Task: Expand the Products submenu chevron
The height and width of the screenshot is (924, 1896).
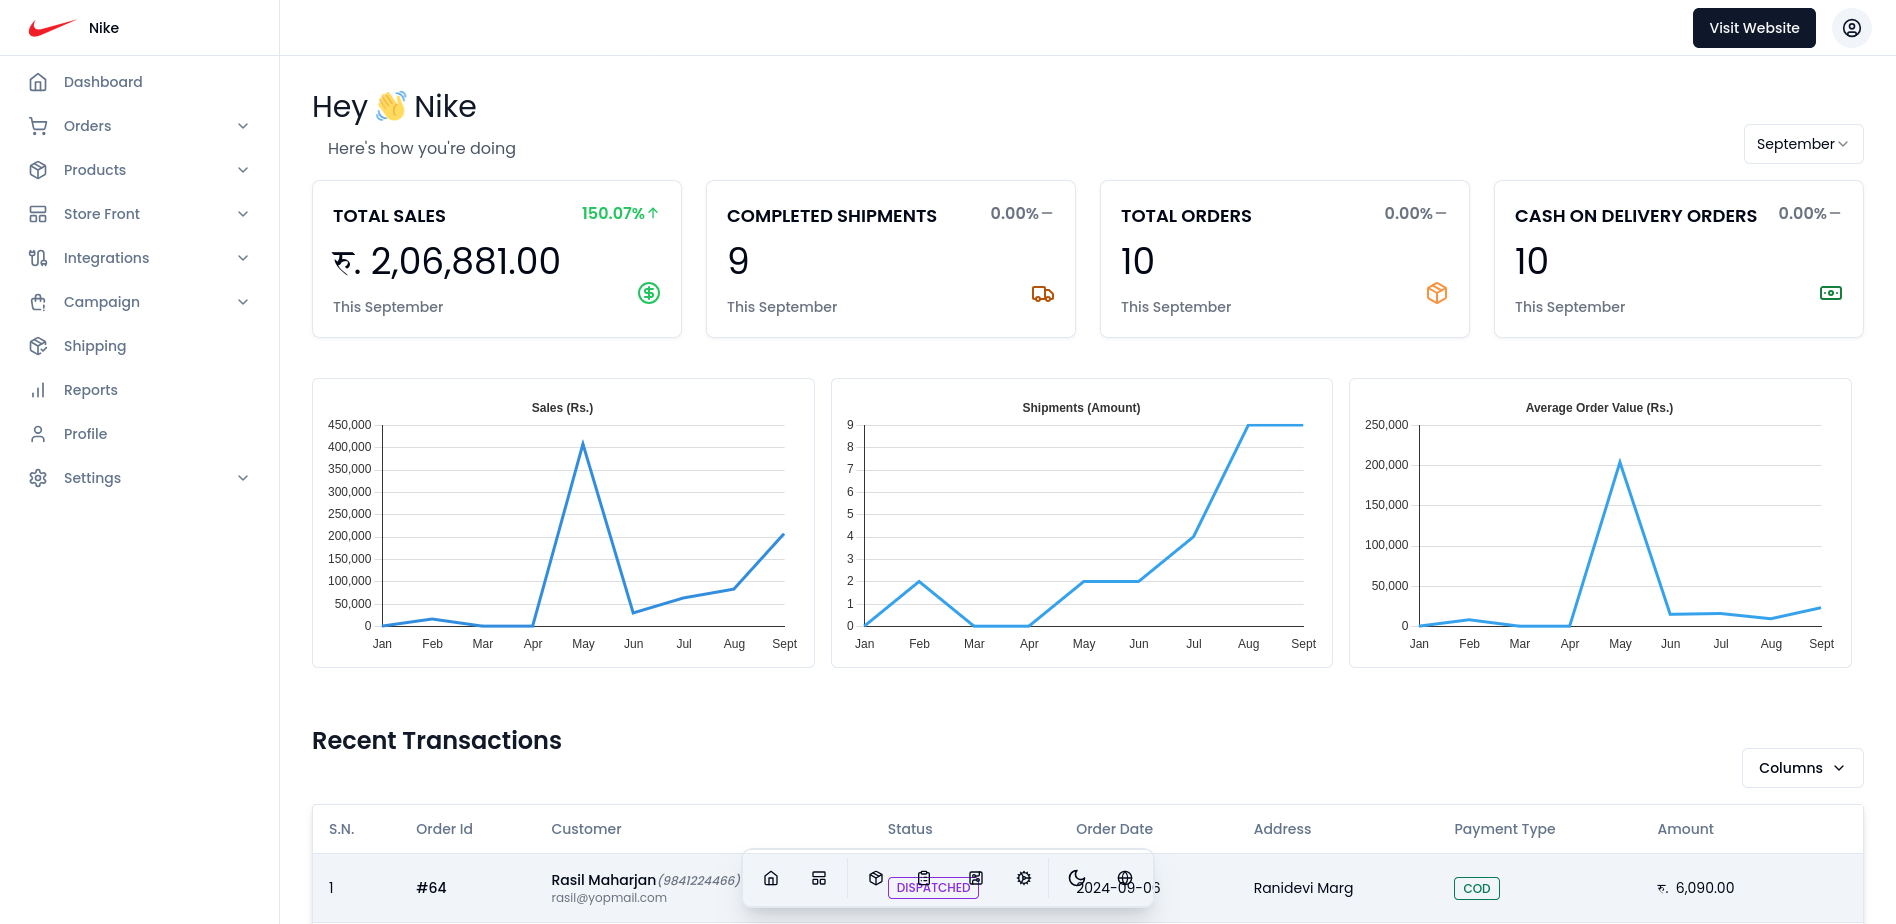Action: [x=243, y=170]
